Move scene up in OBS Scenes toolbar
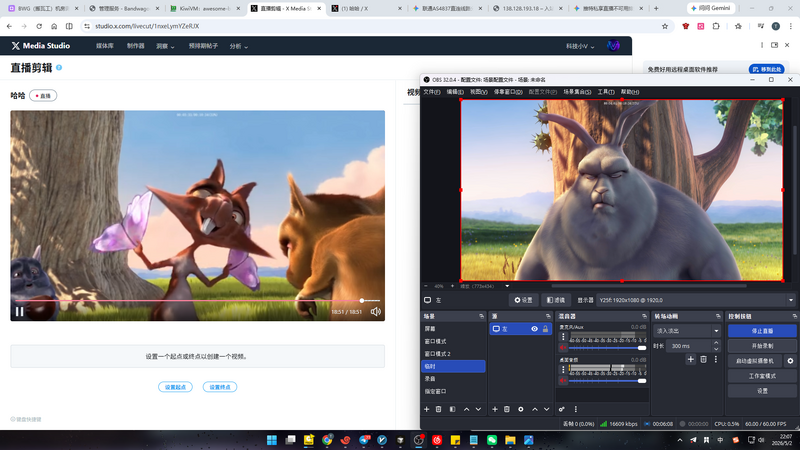 click(466, 409)
